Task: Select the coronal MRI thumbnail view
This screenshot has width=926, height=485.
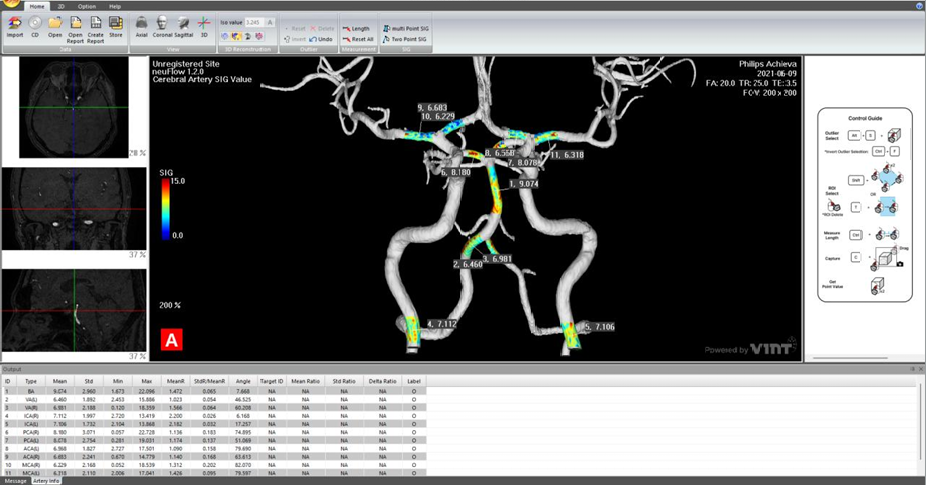Action: click(74, 209)
